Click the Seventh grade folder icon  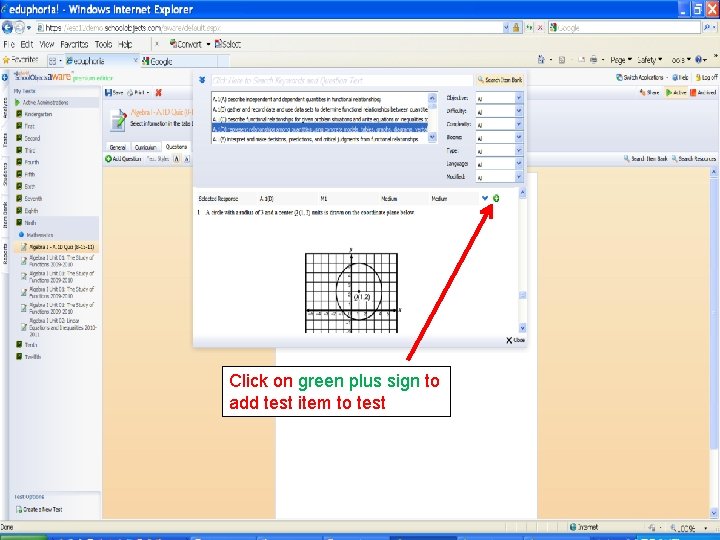[x=19, y=198]
